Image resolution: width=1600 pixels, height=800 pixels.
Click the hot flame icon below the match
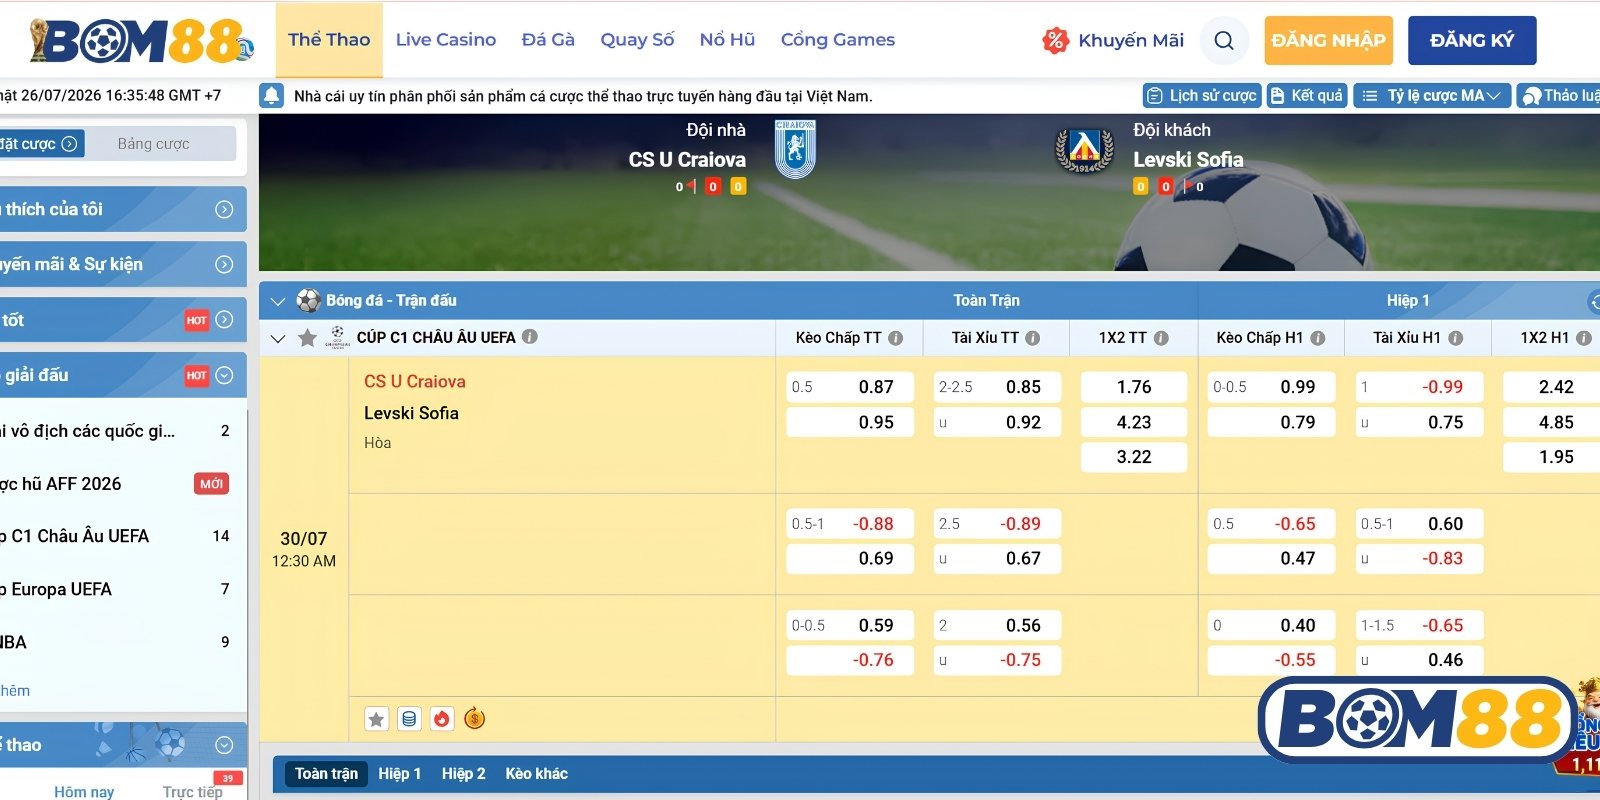click(442, 719)
